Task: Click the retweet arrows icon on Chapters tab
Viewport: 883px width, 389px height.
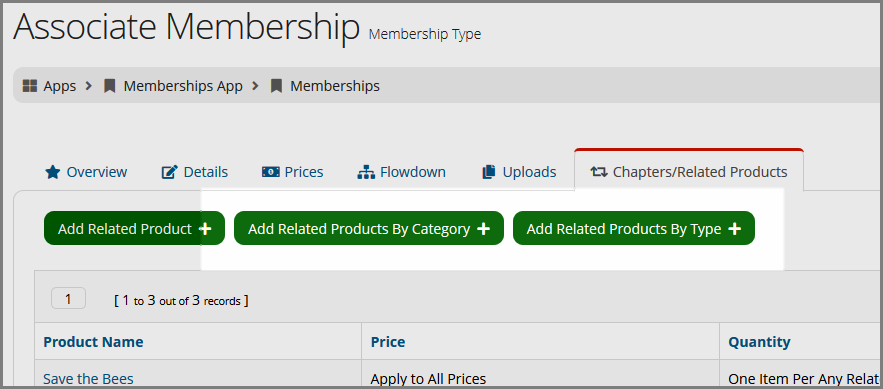Action: (599, 172)
